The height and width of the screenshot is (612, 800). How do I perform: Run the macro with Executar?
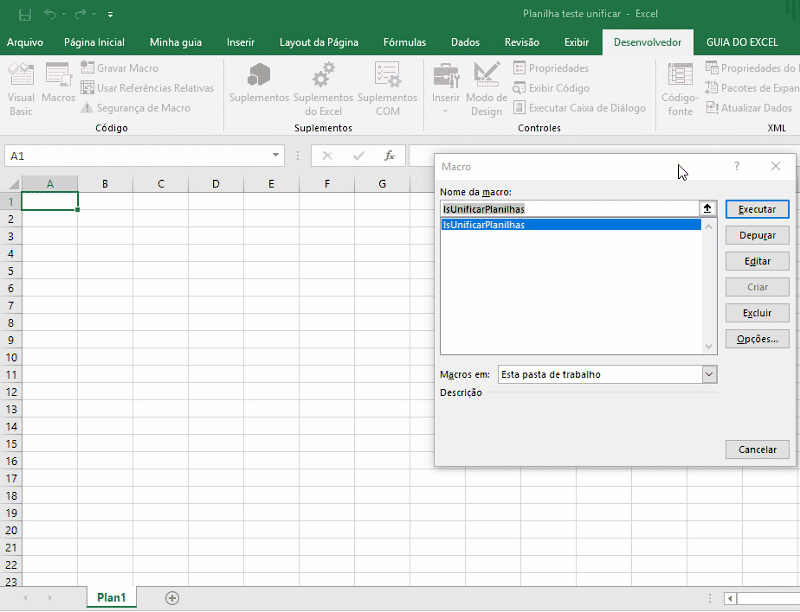(x=757, y=210)
